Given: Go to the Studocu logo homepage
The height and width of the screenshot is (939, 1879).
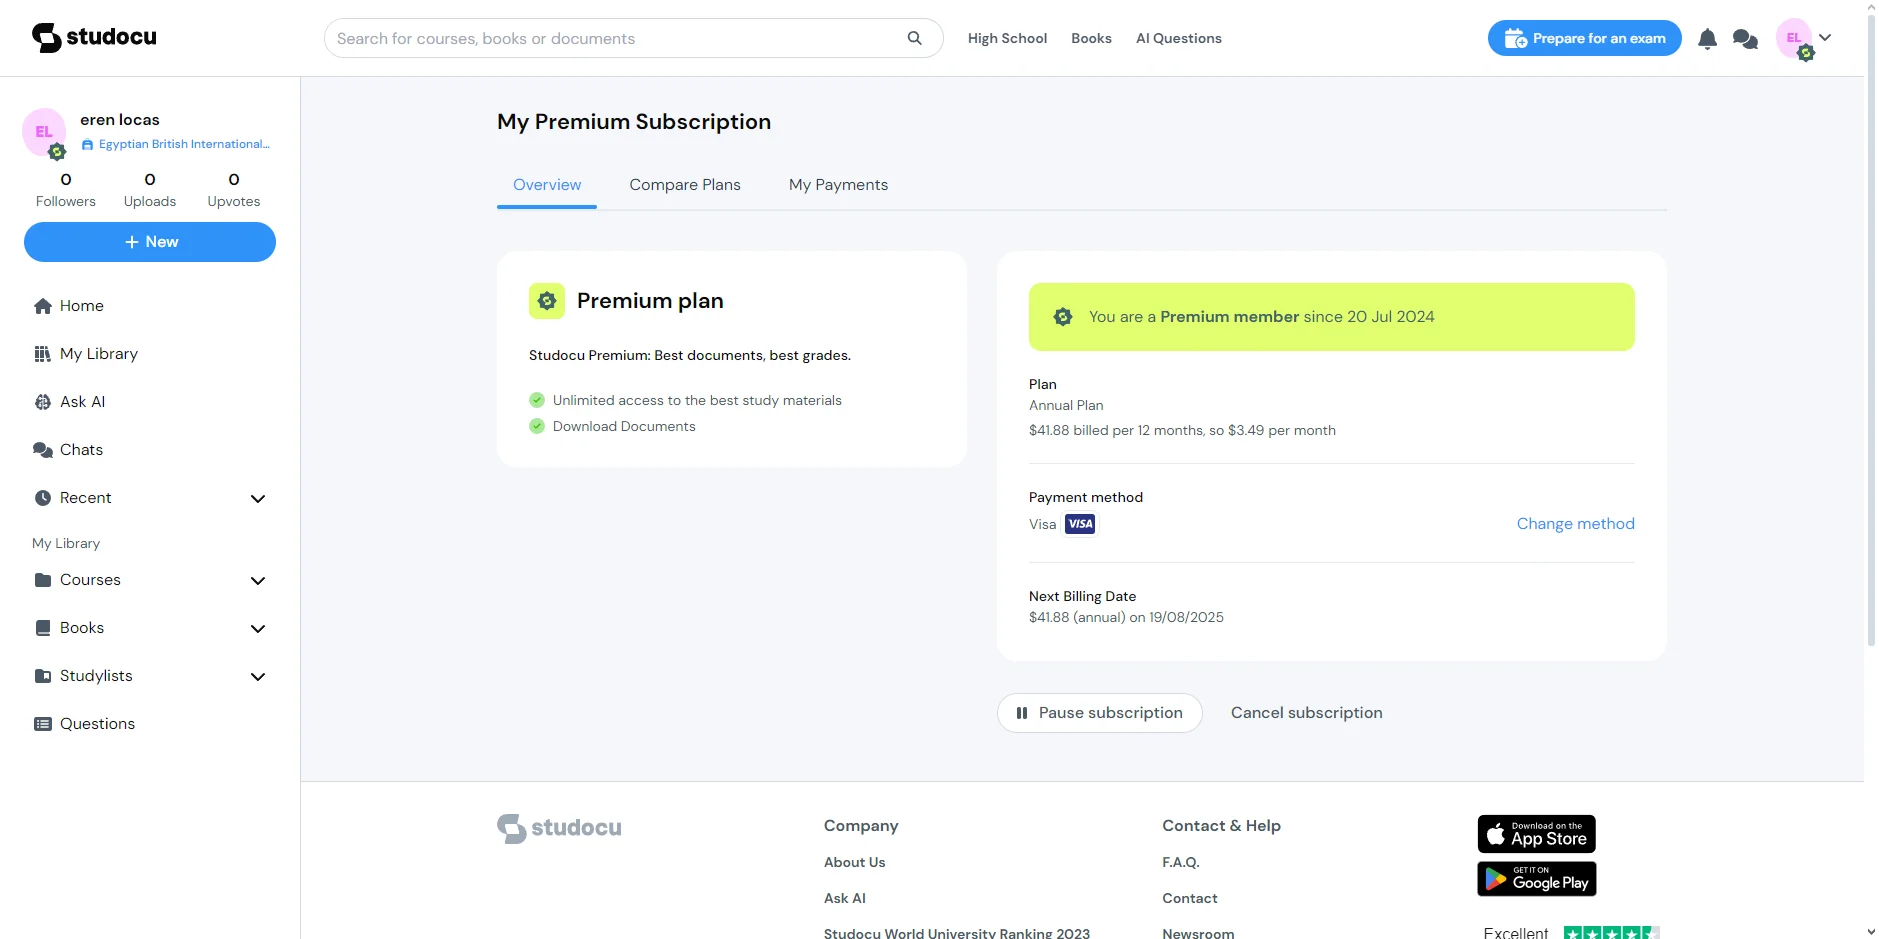Looking at the screenshot, I should click(x=94, y=37).
